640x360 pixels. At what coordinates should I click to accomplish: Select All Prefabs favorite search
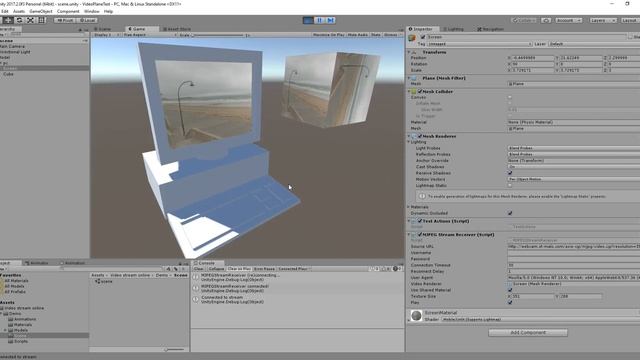point(14,292)
